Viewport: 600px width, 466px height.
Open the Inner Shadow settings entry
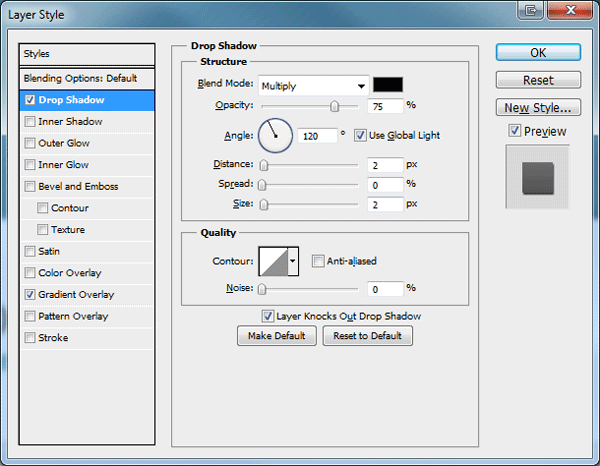coord(87,122)
